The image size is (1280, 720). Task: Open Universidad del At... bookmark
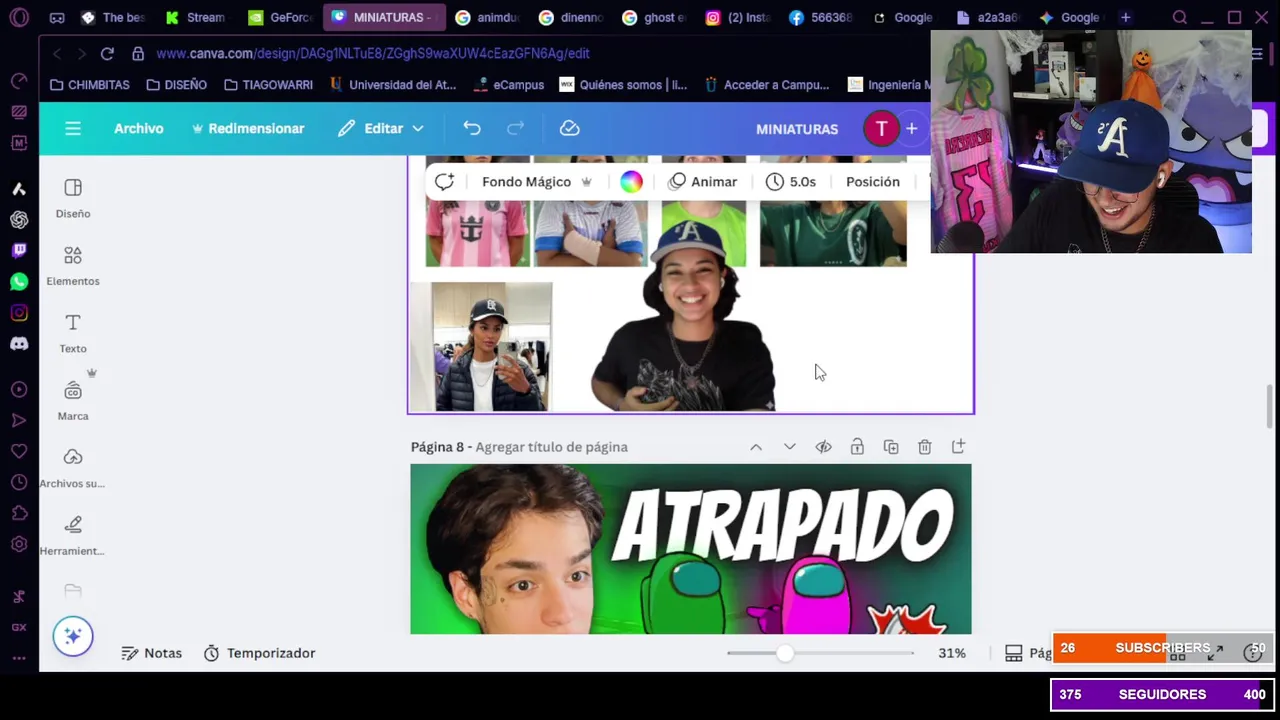(x=393, y=85)
